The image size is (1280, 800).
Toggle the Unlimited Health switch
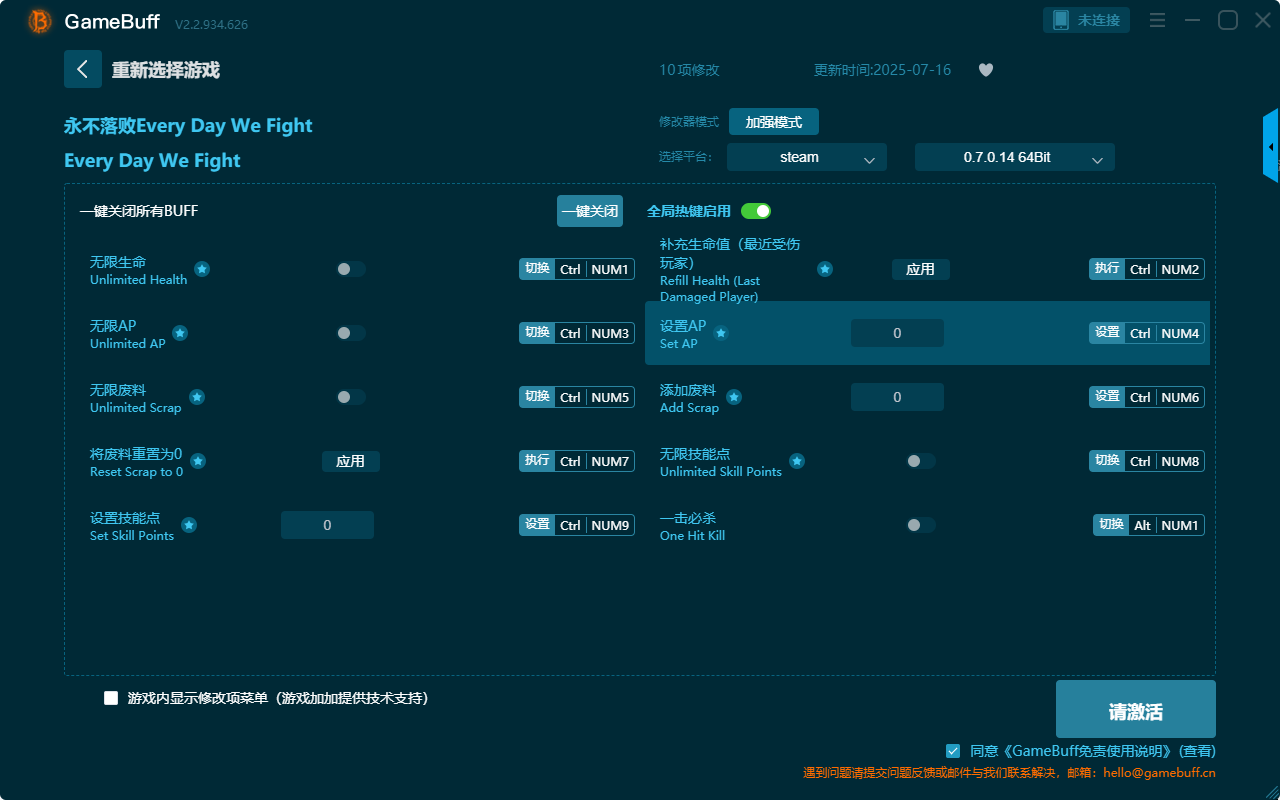tap(351, 269)
